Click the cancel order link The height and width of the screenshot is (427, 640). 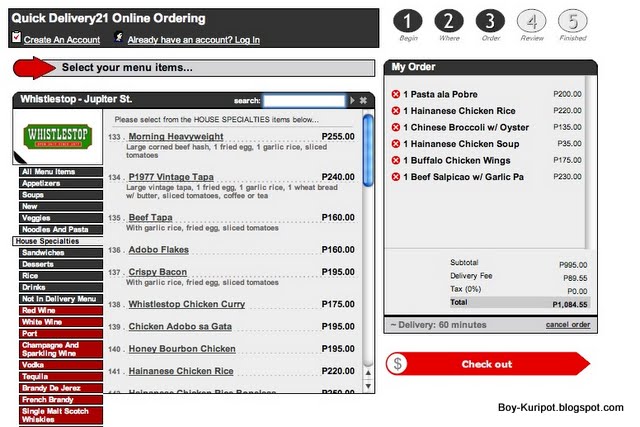568,325
